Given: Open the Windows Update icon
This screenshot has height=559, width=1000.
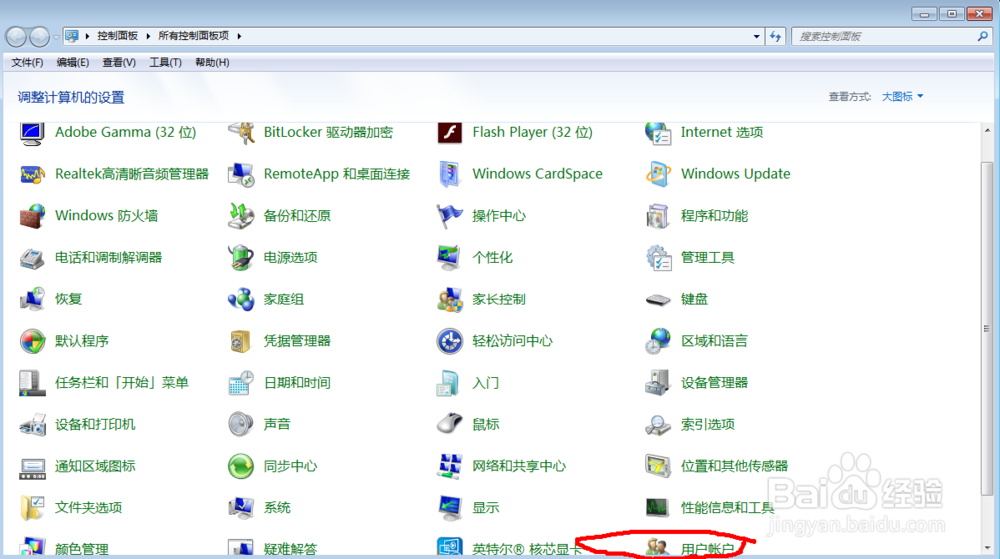Looking at the screenshot, I should click(x=658, y=174).
